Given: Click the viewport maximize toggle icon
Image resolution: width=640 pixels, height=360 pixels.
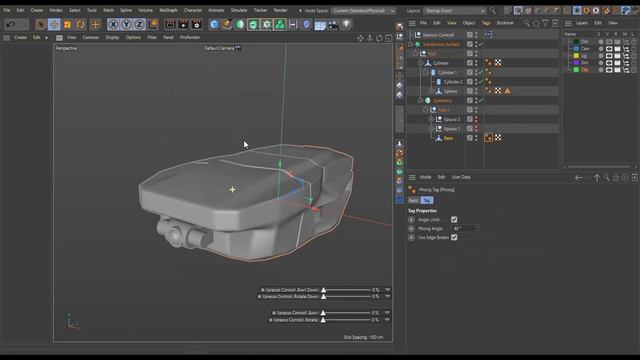Looking at the screenshot, I should click(x=389, y=38).
